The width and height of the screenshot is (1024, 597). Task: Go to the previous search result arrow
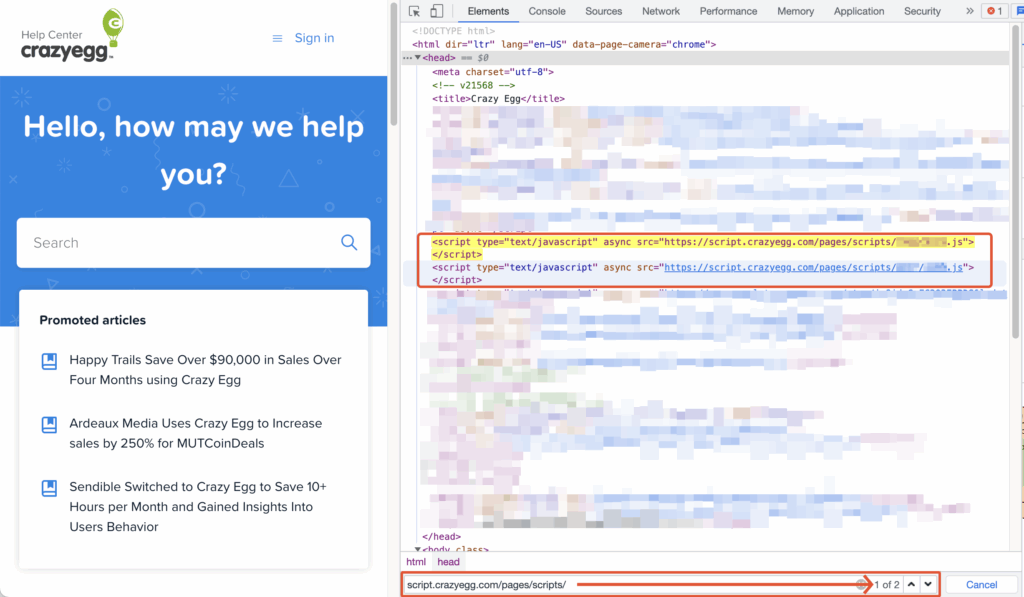click(912, 585)
